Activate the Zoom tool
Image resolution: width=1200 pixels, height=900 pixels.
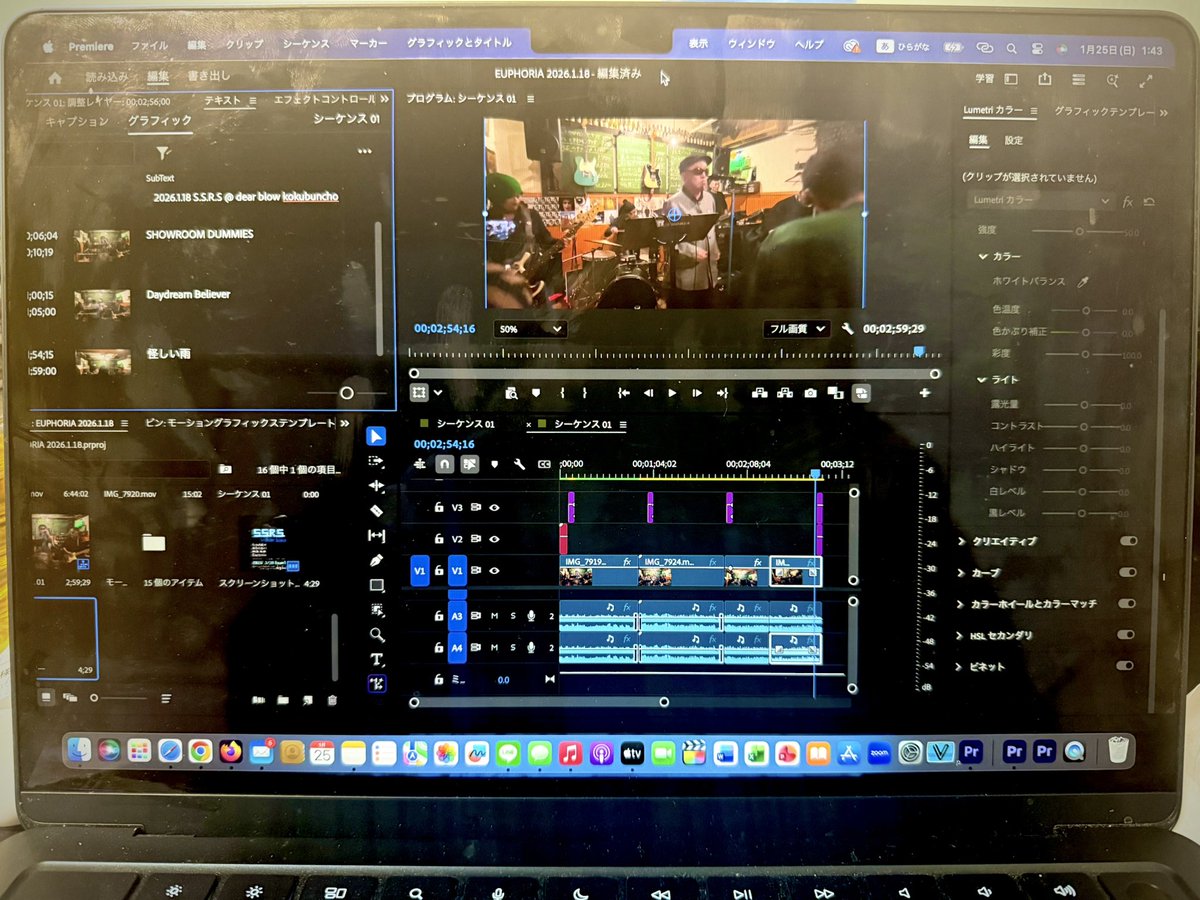pyautogui.click(x=376, y=635)
